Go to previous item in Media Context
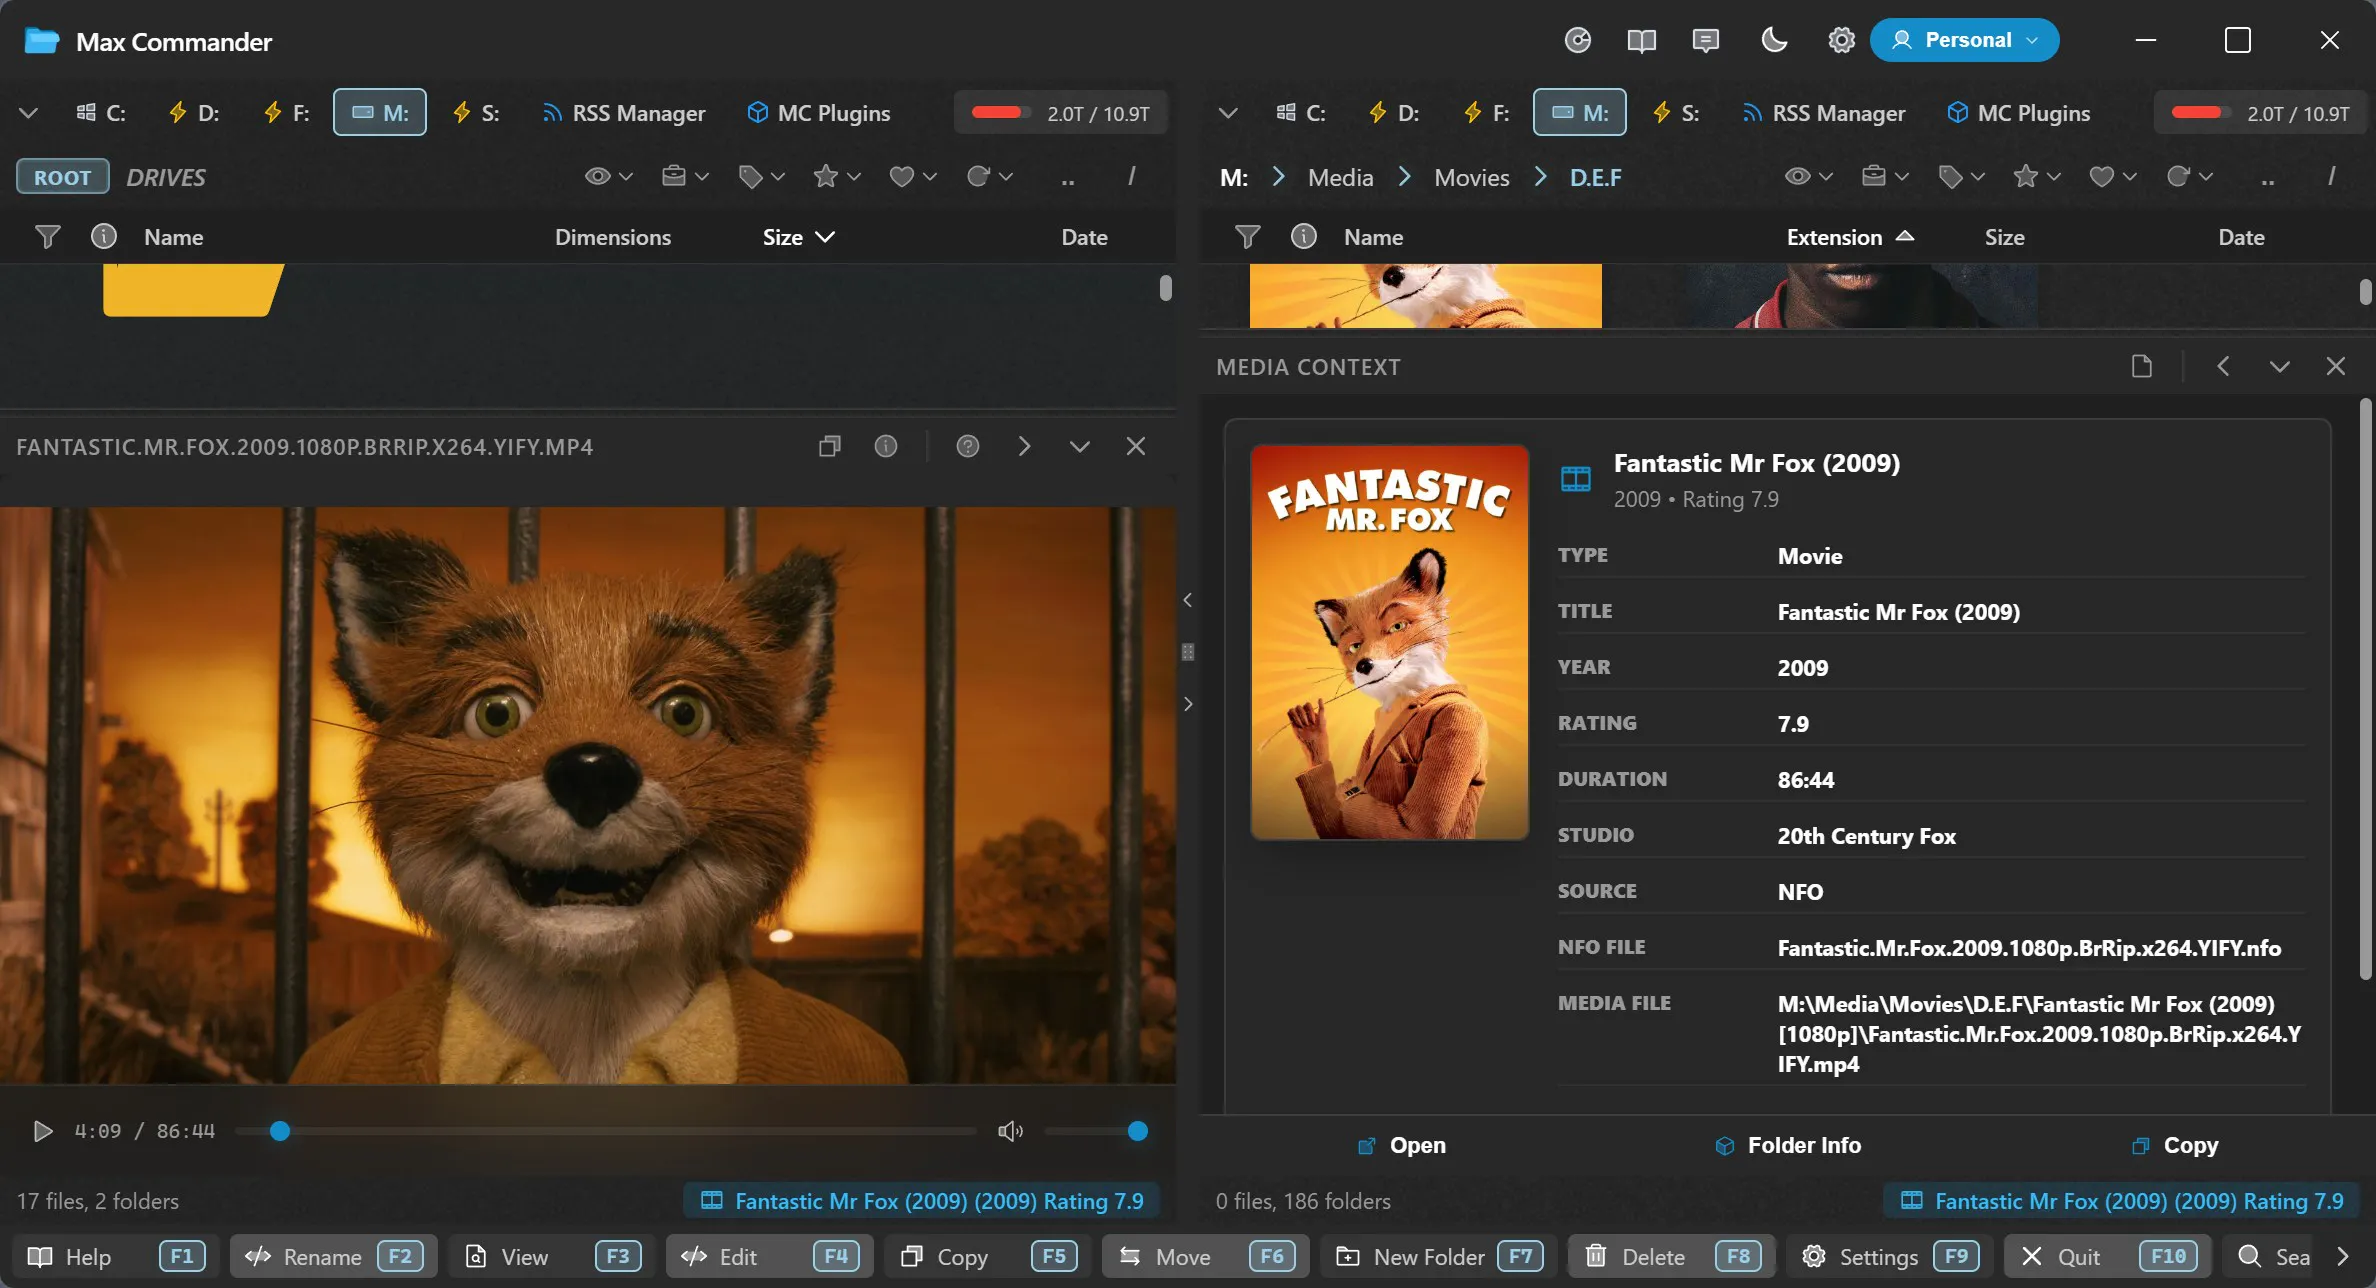The width and height of the screenshot is (2376, 1288). [2223, 366]
